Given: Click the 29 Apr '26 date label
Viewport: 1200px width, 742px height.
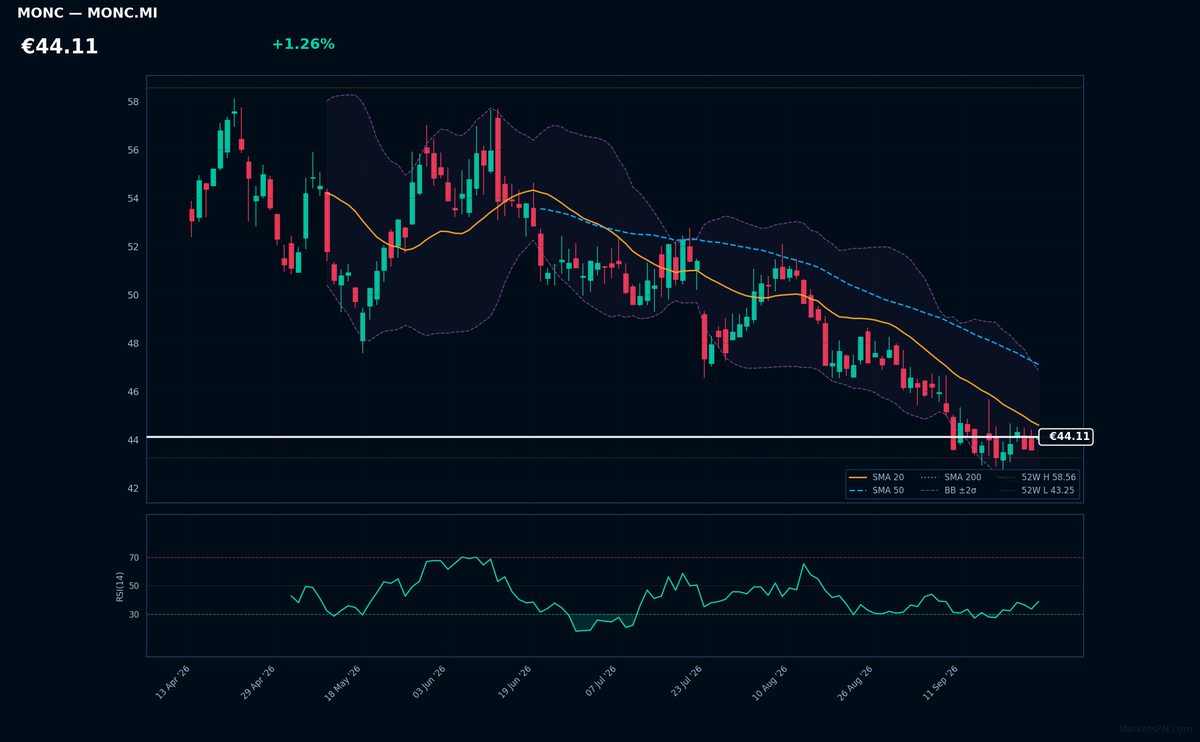Looking at the screenshot, I should coord(258,682).
